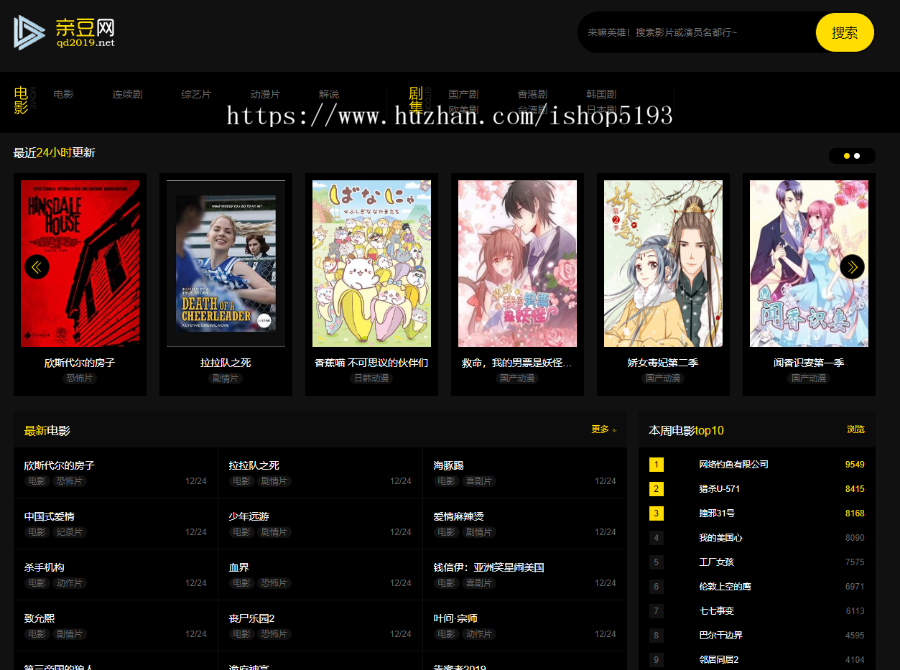
Task: Click the view count 9549
Action: [855, 464]
